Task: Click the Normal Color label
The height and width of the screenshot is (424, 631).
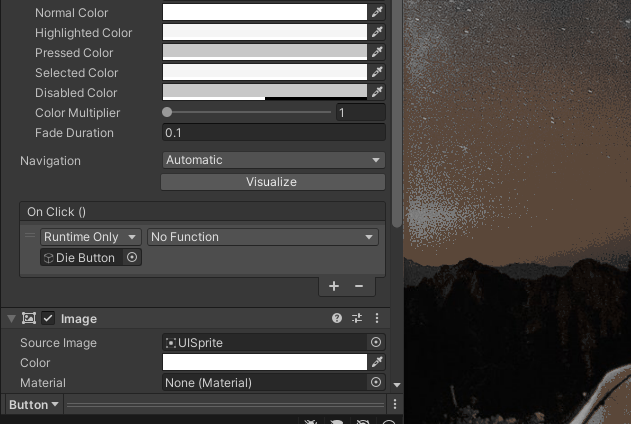Action: [72, 13]
